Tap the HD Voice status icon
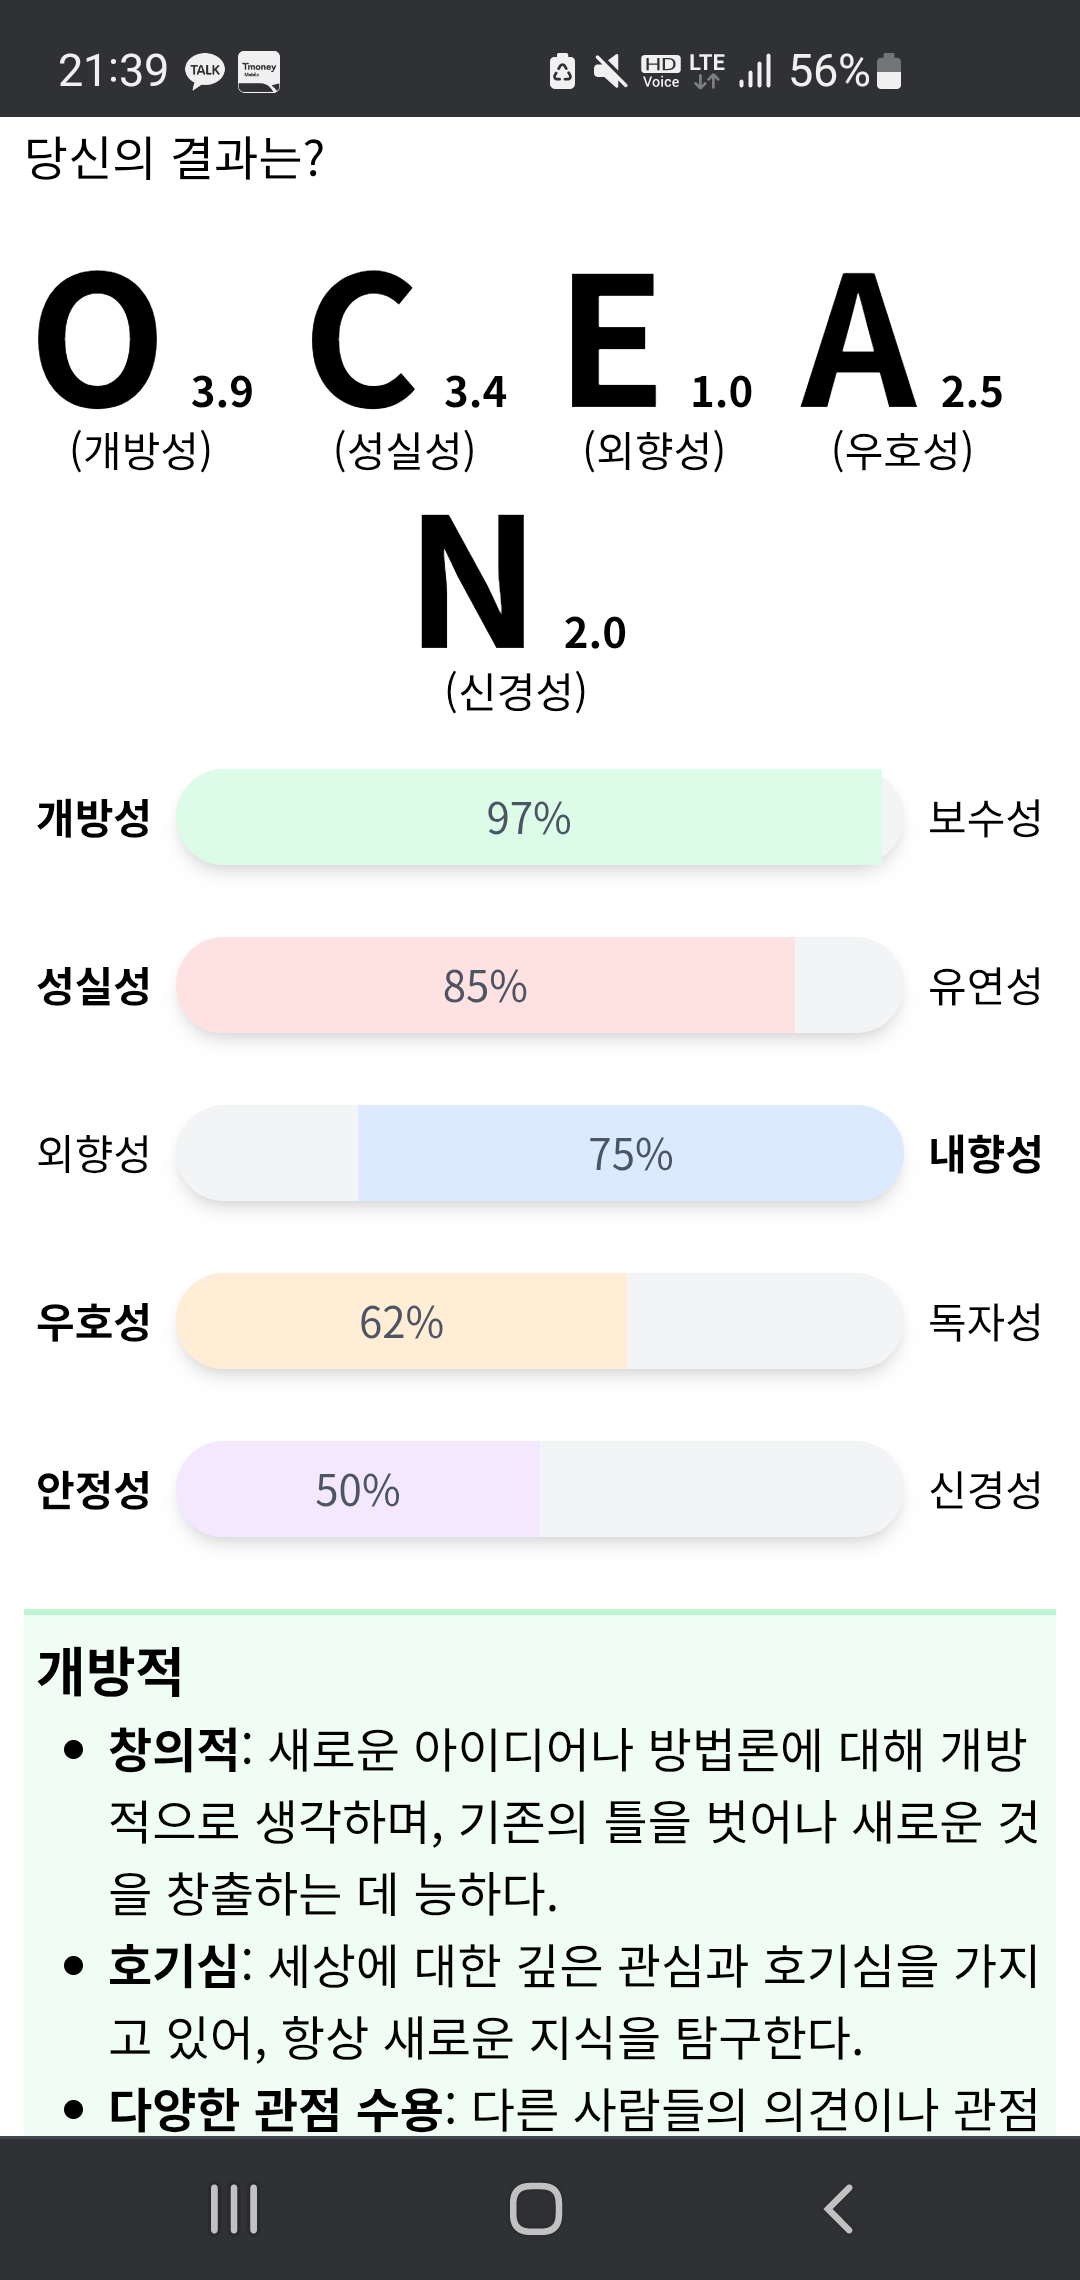 click(660, 71)
